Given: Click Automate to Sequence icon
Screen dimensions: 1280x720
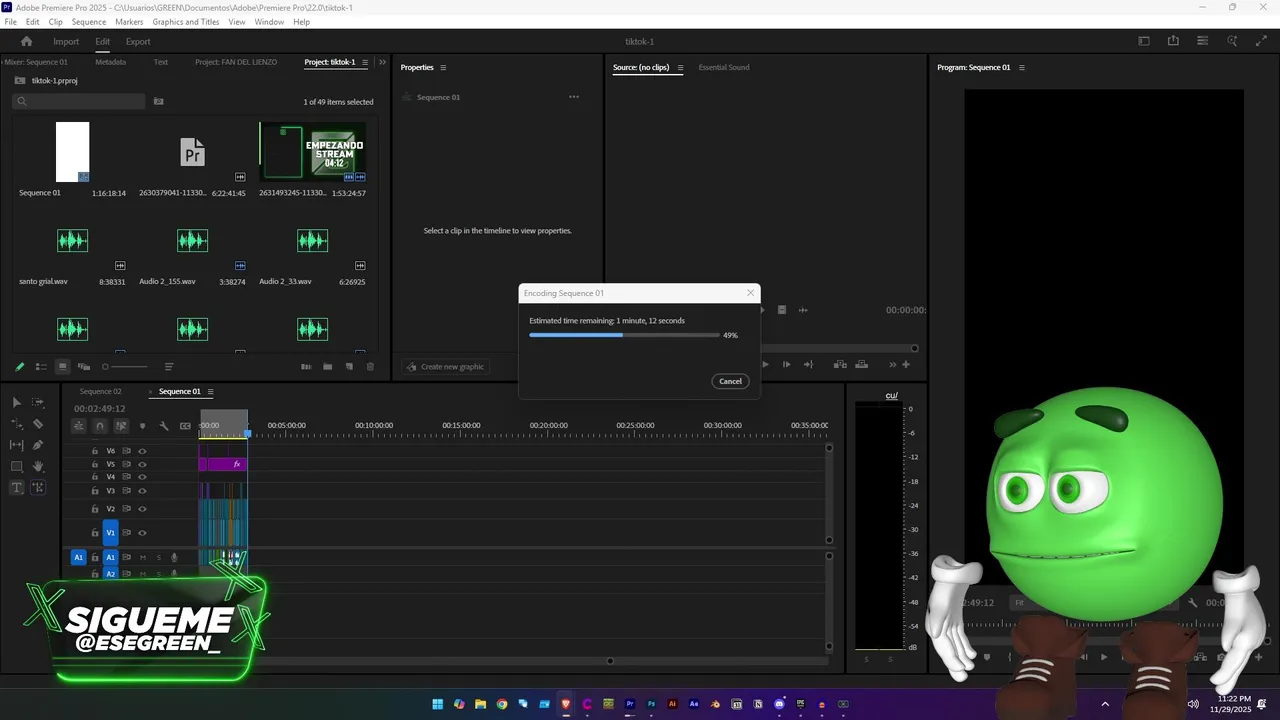Looking at the screenshot, I should click(306, 367).
